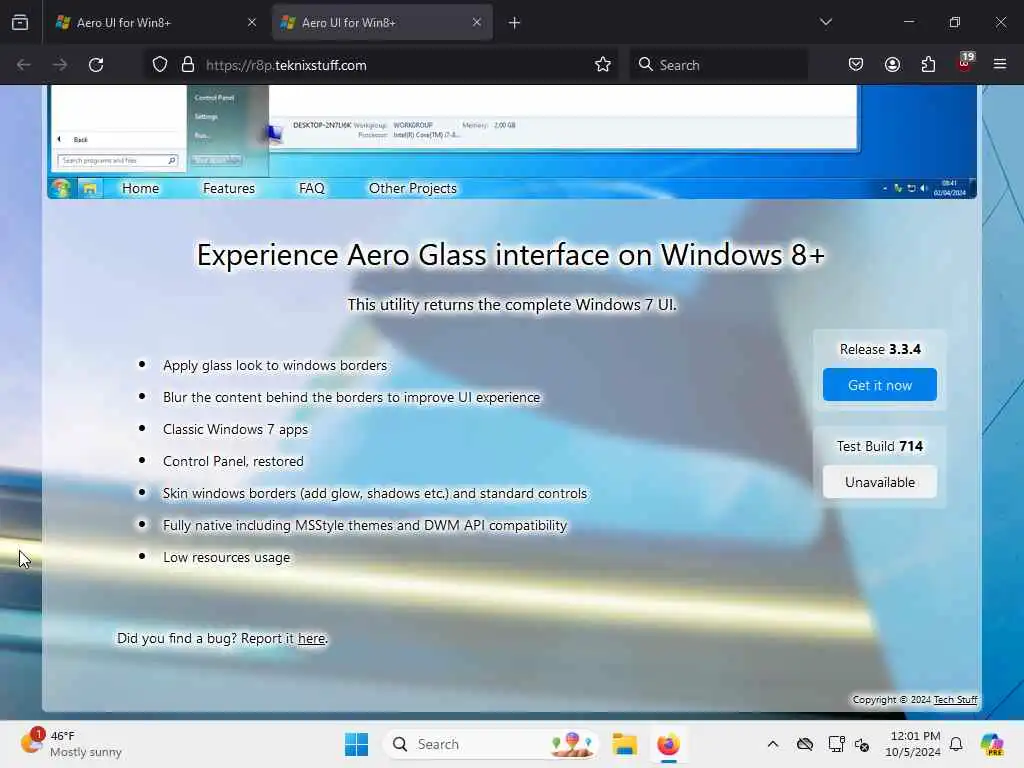Screen dimensions: 1024x768
Task: Open Other Projects nav item
Action: (x=413, y=188)
